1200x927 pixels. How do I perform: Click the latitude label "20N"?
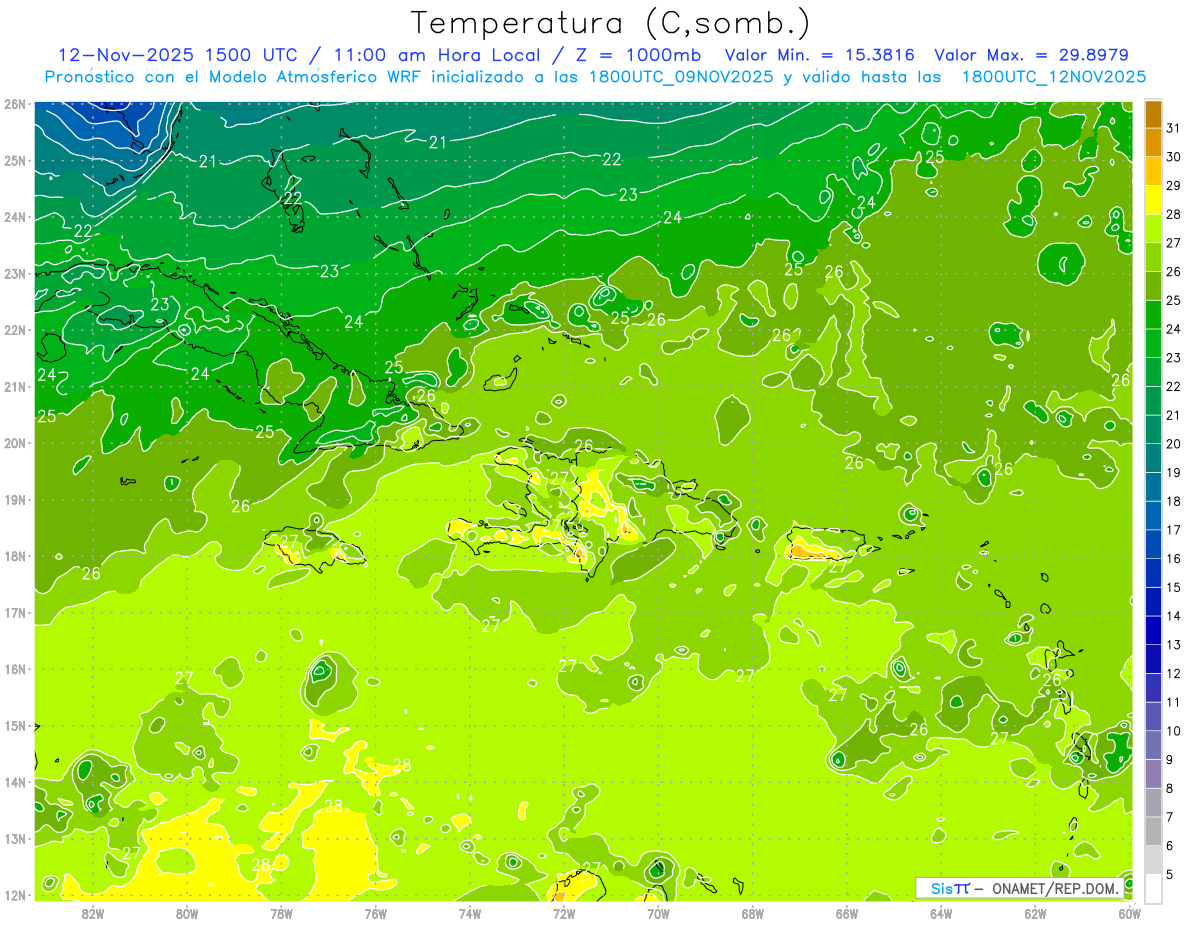[15, 443]
